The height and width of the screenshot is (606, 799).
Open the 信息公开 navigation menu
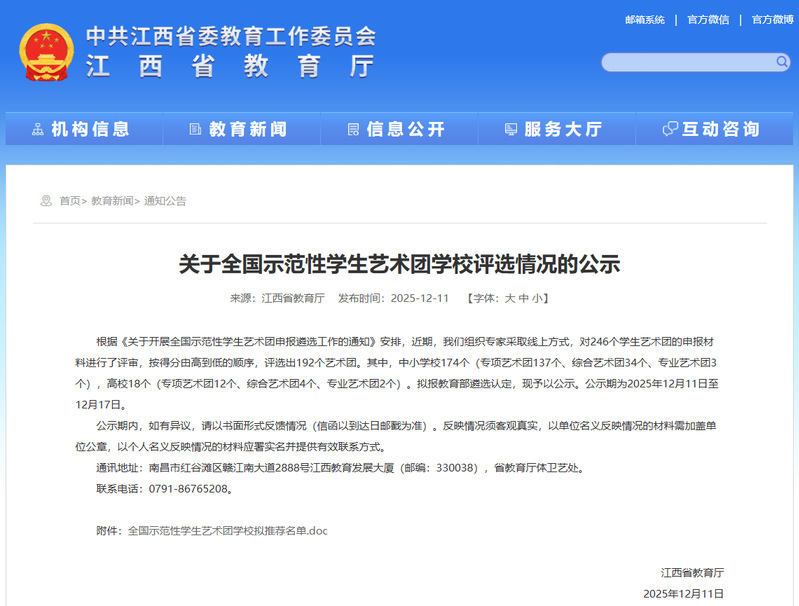click(x=405, y=129)
